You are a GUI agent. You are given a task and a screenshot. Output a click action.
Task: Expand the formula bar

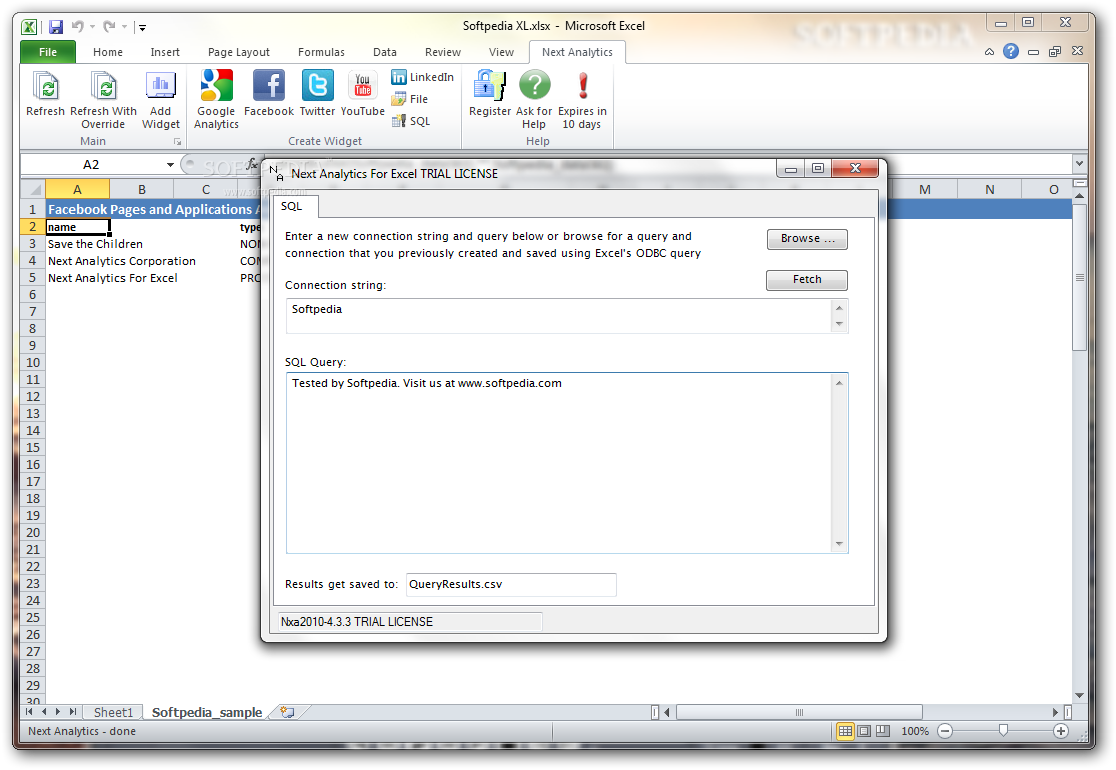click(1080, 164)
